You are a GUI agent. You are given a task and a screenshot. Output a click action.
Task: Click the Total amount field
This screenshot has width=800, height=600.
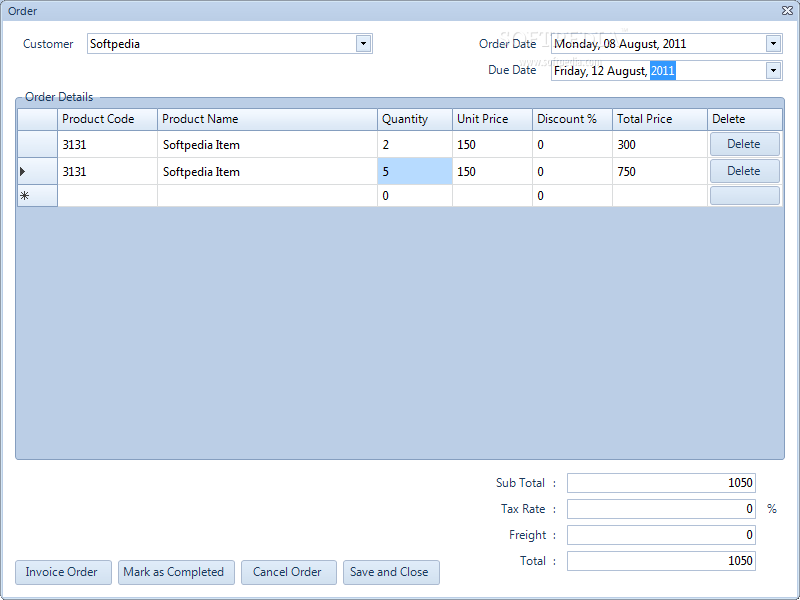click(x=661, y=561)
